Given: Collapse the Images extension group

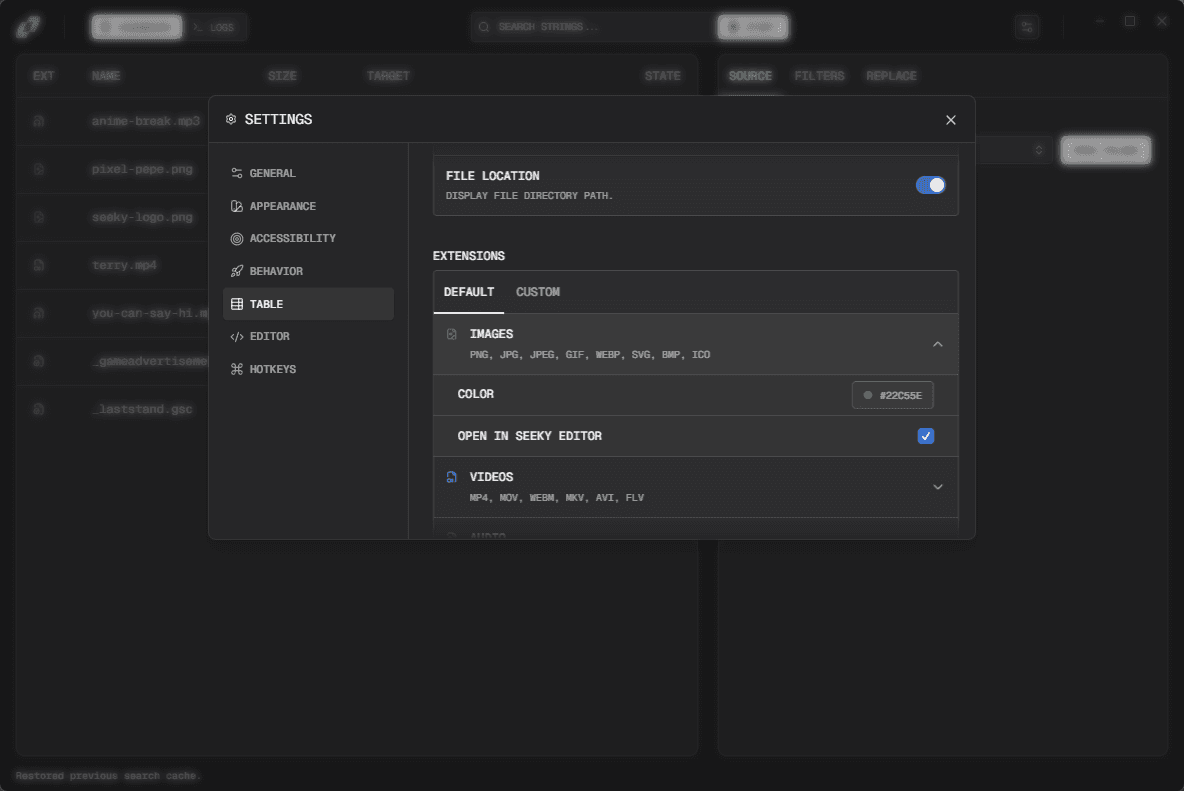Looking at the screenshot, I should [937, 344].
